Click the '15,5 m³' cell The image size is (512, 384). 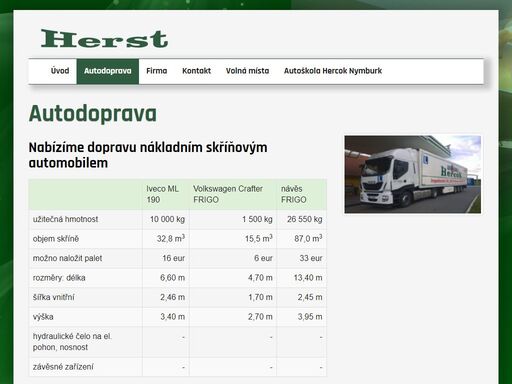233,239
